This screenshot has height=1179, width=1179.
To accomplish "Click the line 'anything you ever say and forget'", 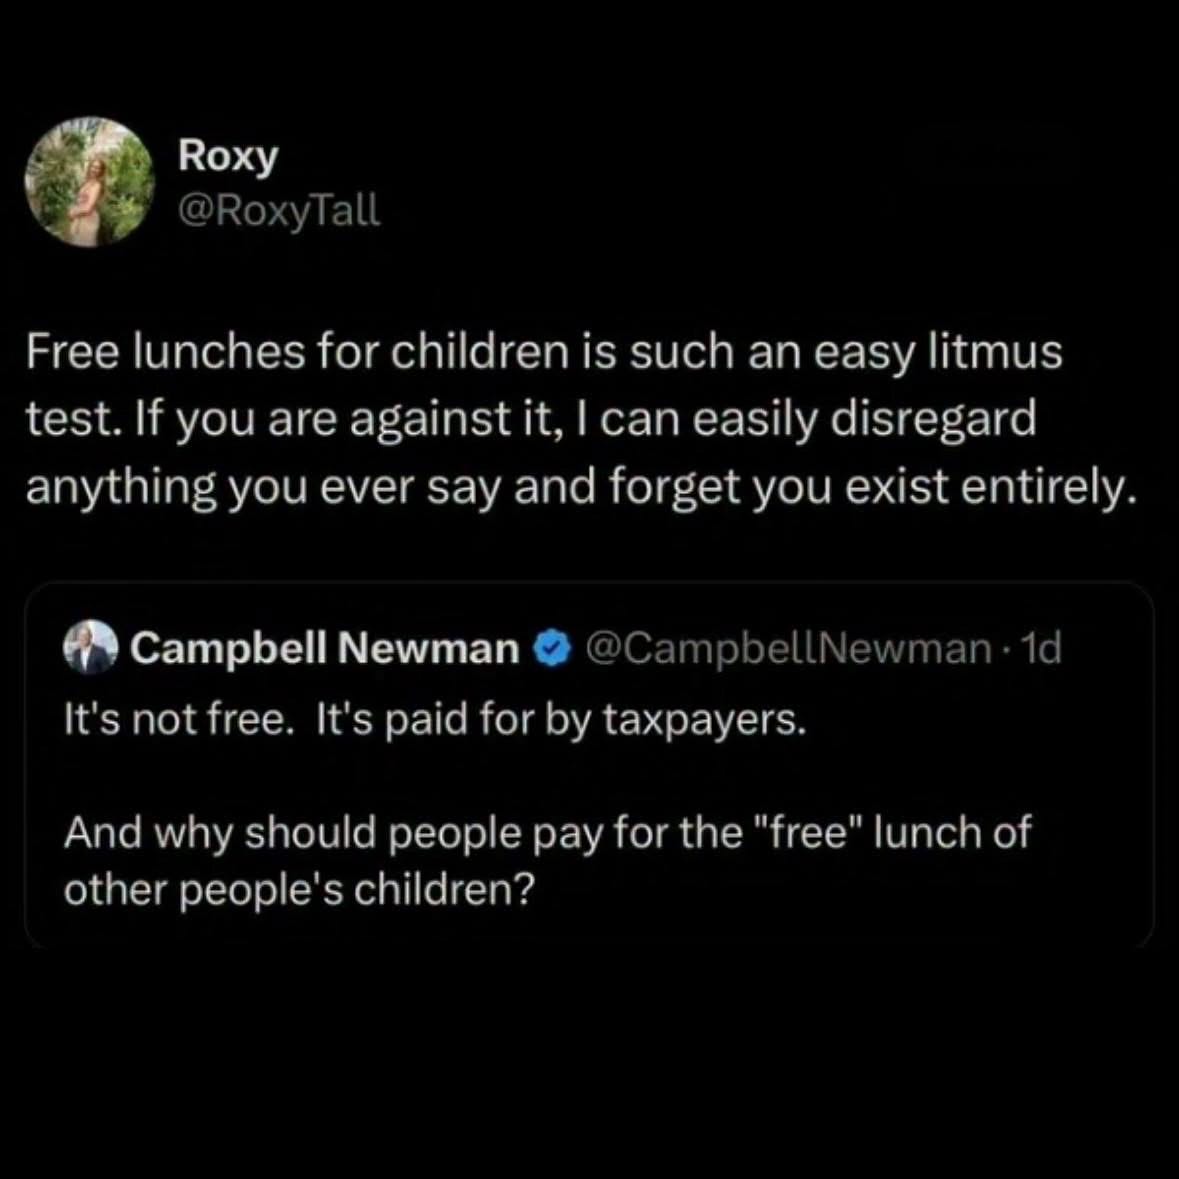I will (580, 487).
